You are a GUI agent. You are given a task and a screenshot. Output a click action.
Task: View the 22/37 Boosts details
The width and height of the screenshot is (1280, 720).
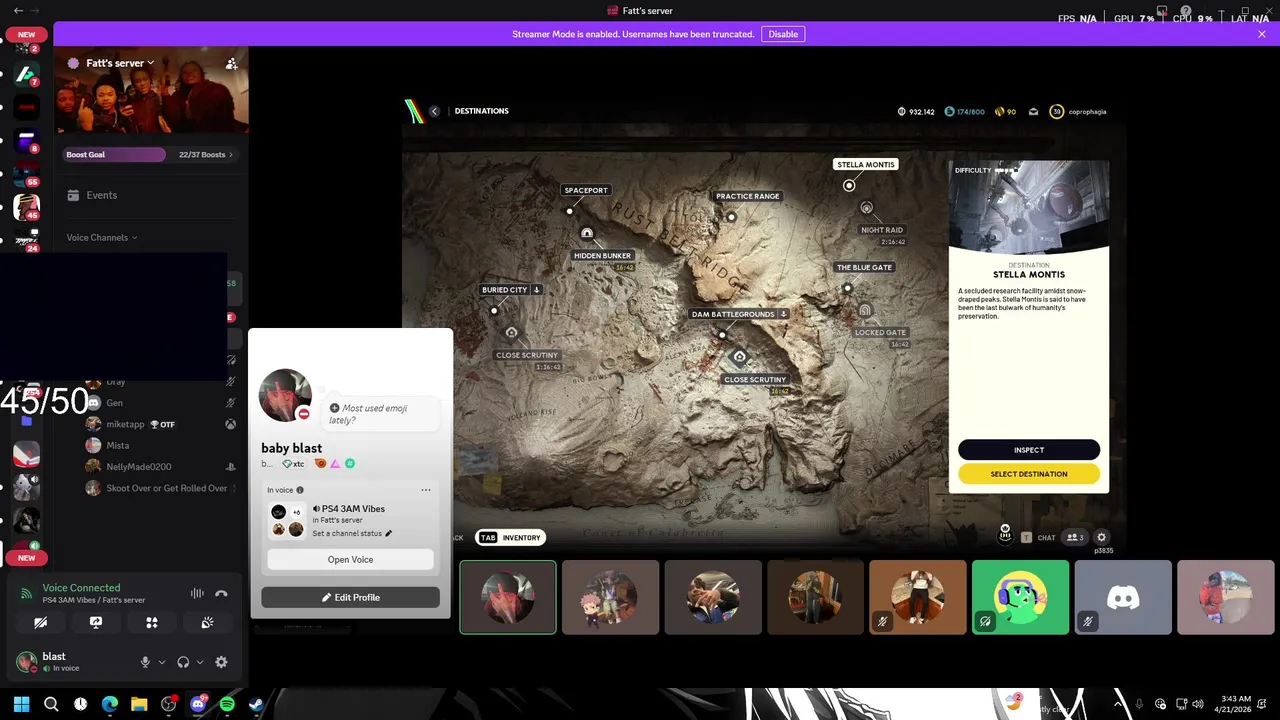coord(205,155)
